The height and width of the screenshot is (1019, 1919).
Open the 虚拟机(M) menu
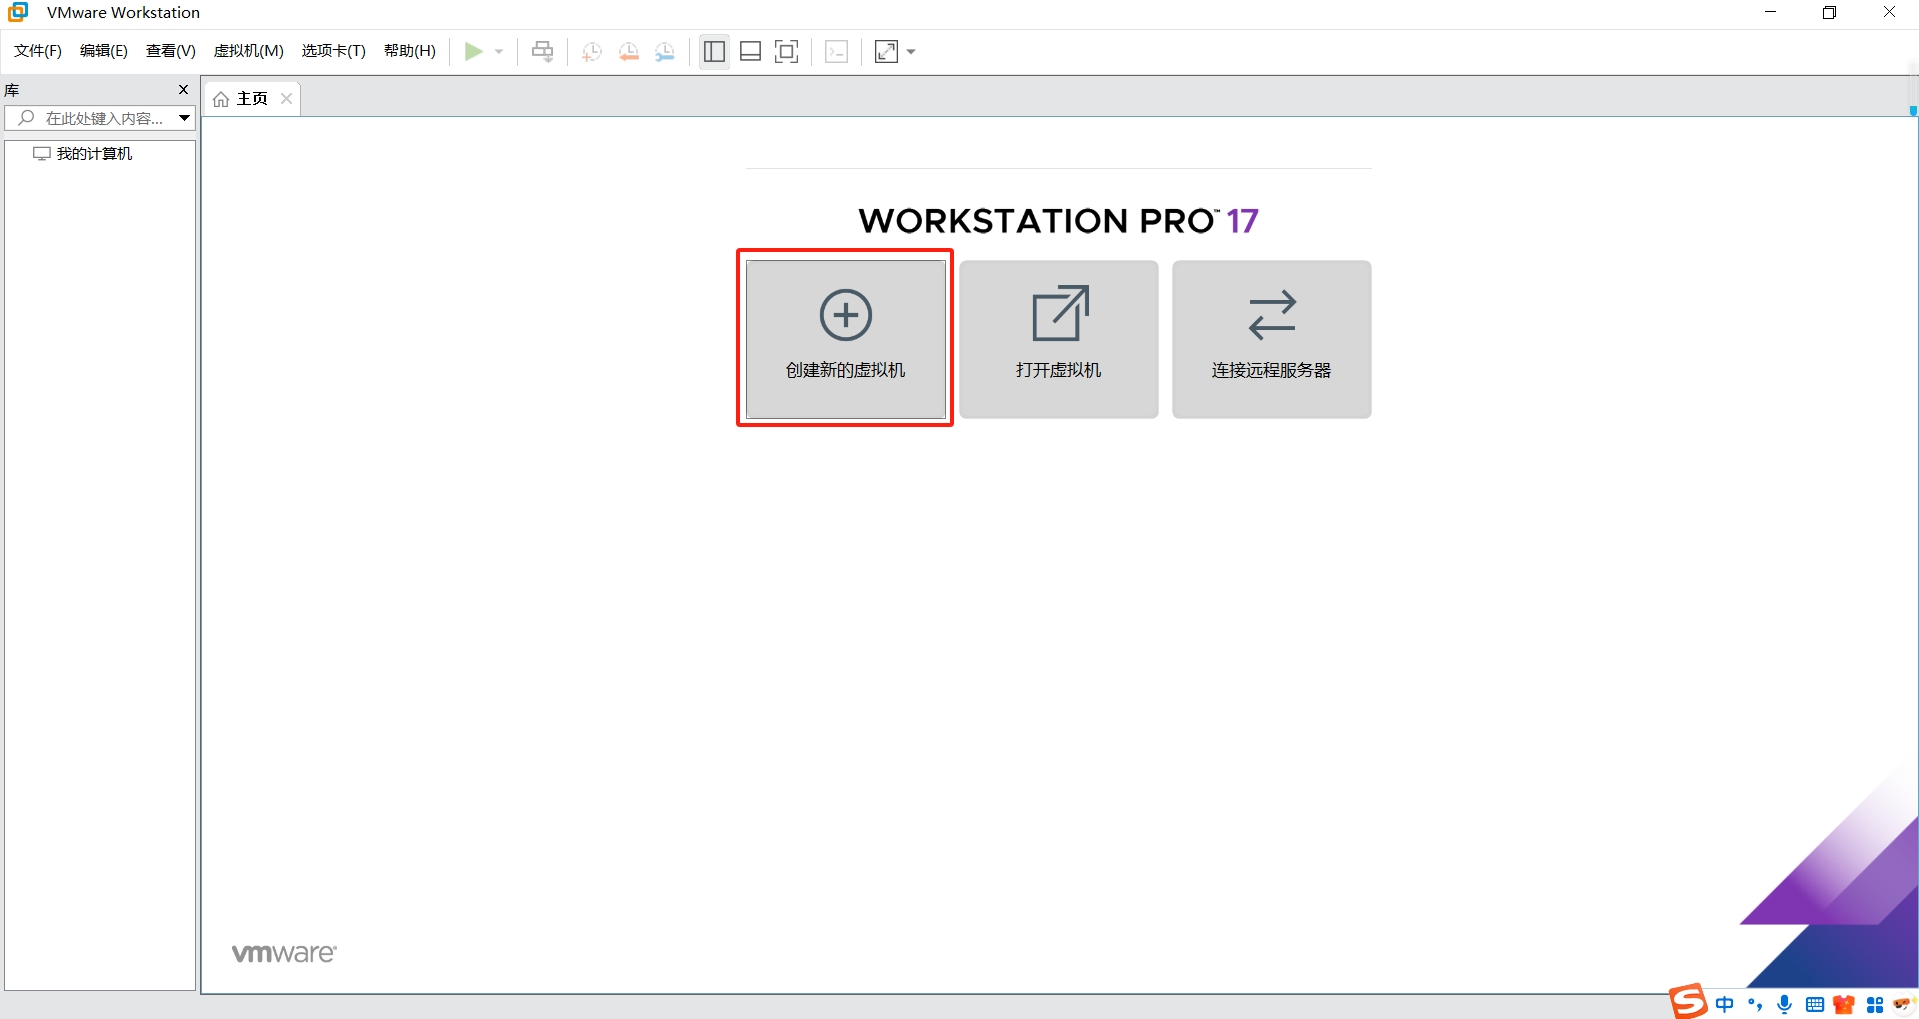coord(249,51)
